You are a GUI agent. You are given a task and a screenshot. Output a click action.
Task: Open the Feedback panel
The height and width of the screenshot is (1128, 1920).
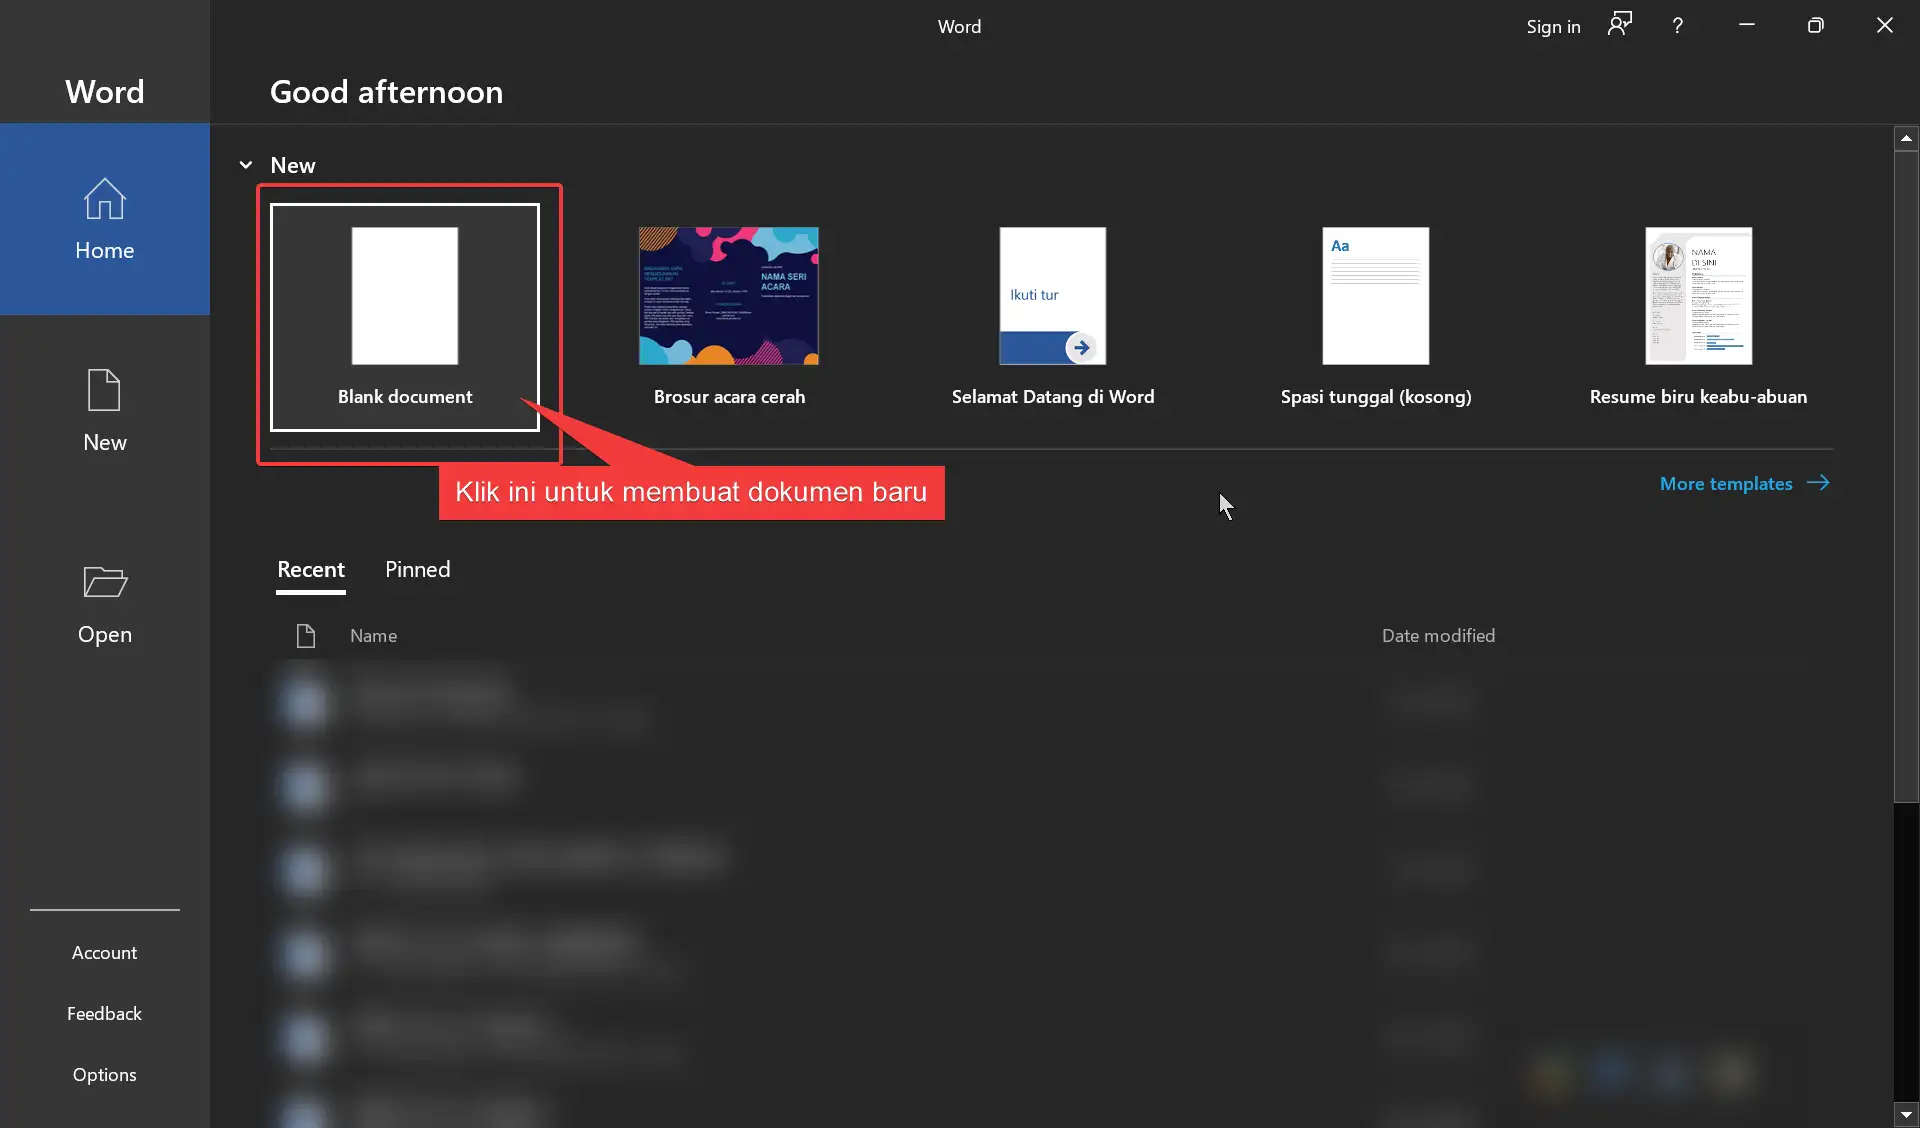click(104, 1013)
